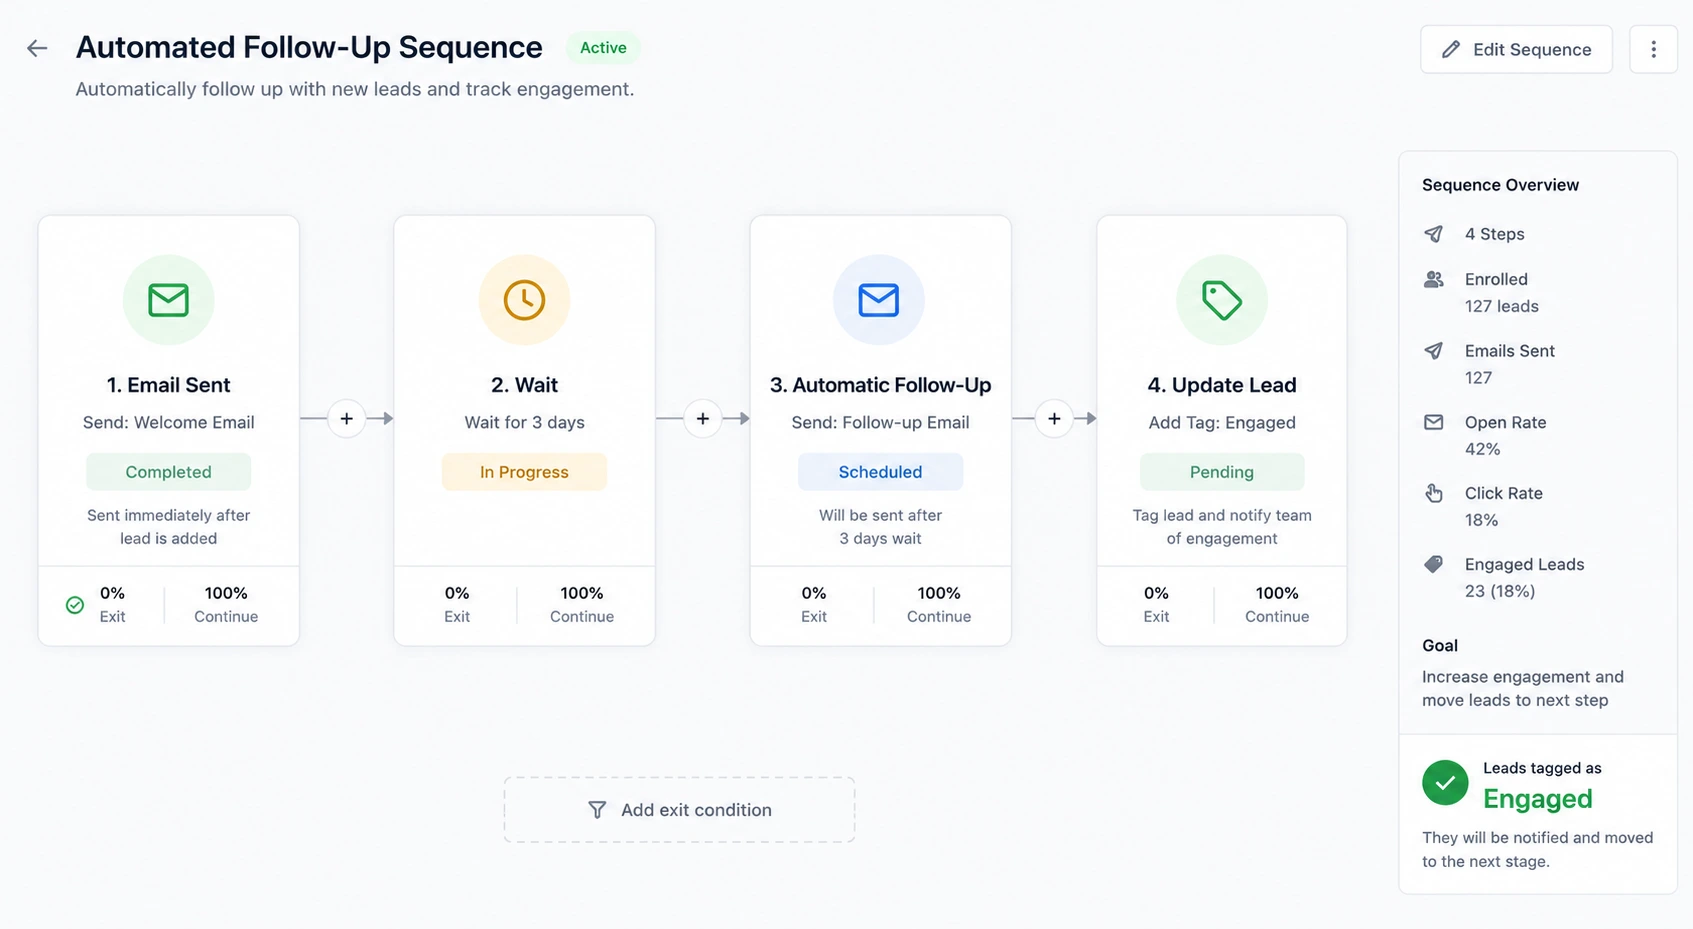Image resolution: width=1693 pixels, height=929 pixels.
Task: Click the 'Goal' heading in the sidebar
Action: pyautogui.click(x=1440, y=646)
